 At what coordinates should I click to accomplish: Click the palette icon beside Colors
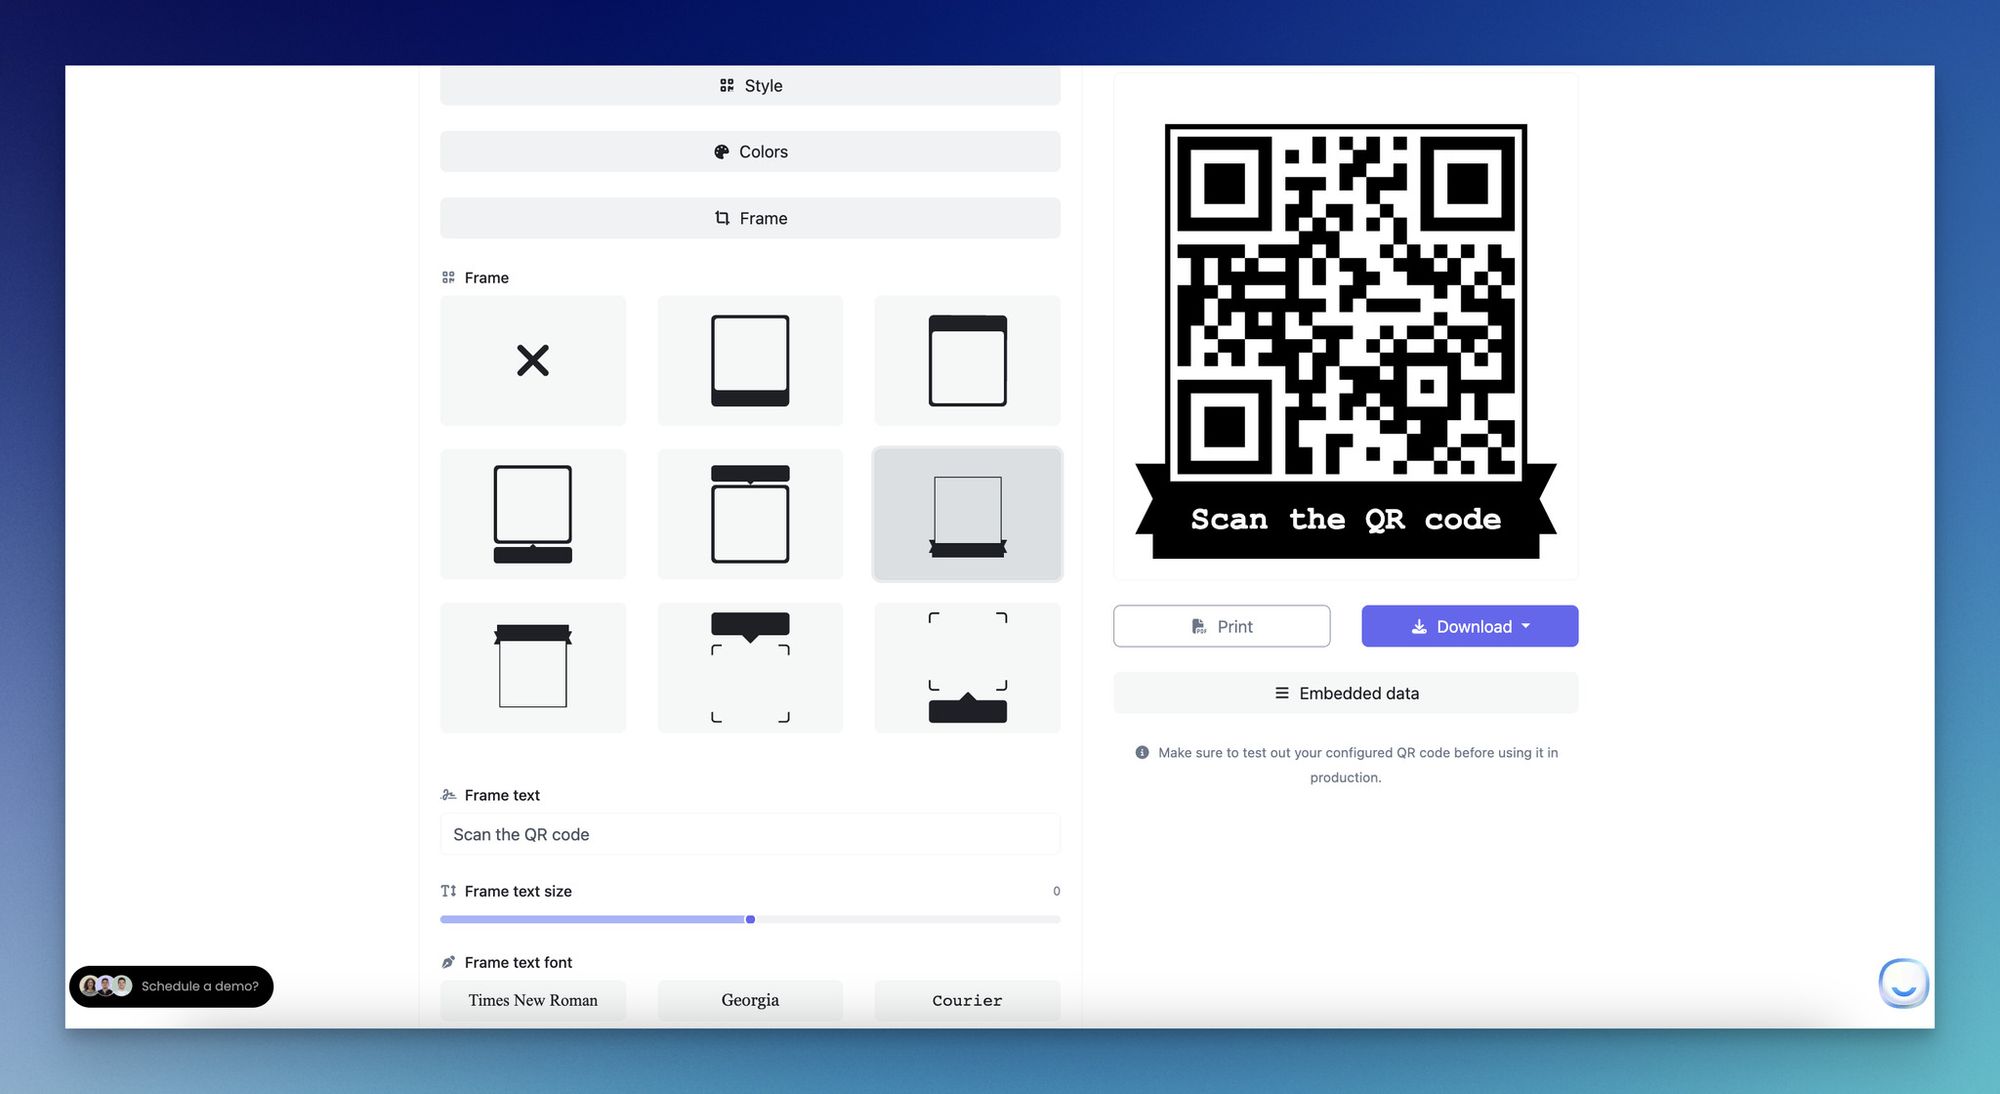722,152
